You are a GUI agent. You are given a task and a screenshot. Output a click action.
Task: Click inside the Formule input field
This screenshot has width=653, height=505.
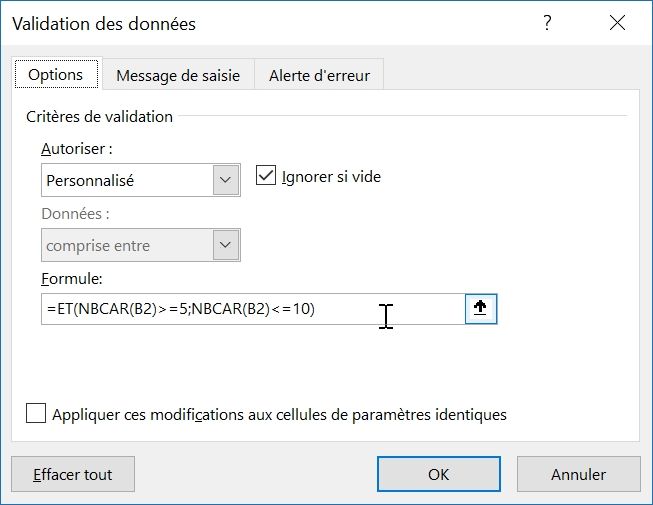(250, 309)
